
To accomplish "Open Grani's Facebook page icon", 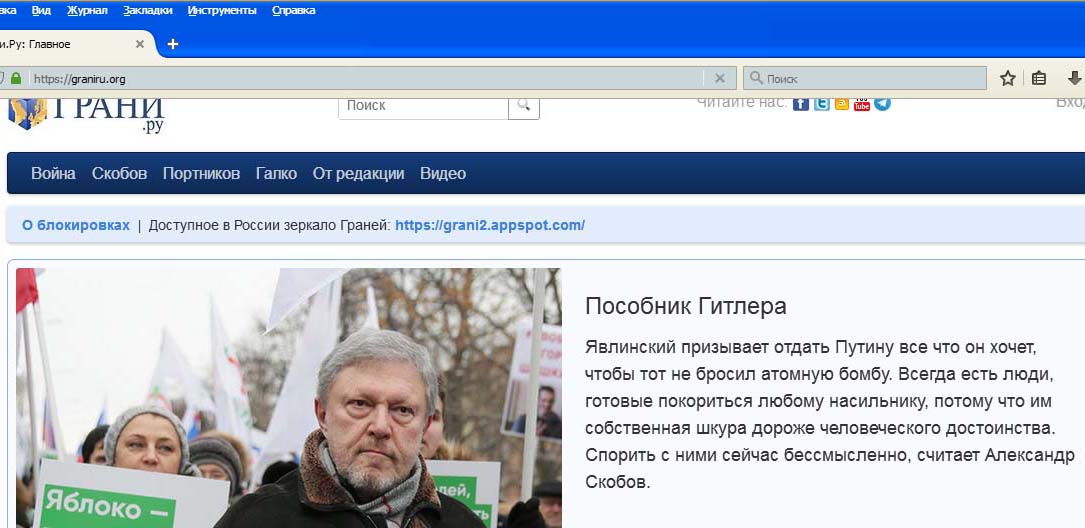I will (801, 104).
